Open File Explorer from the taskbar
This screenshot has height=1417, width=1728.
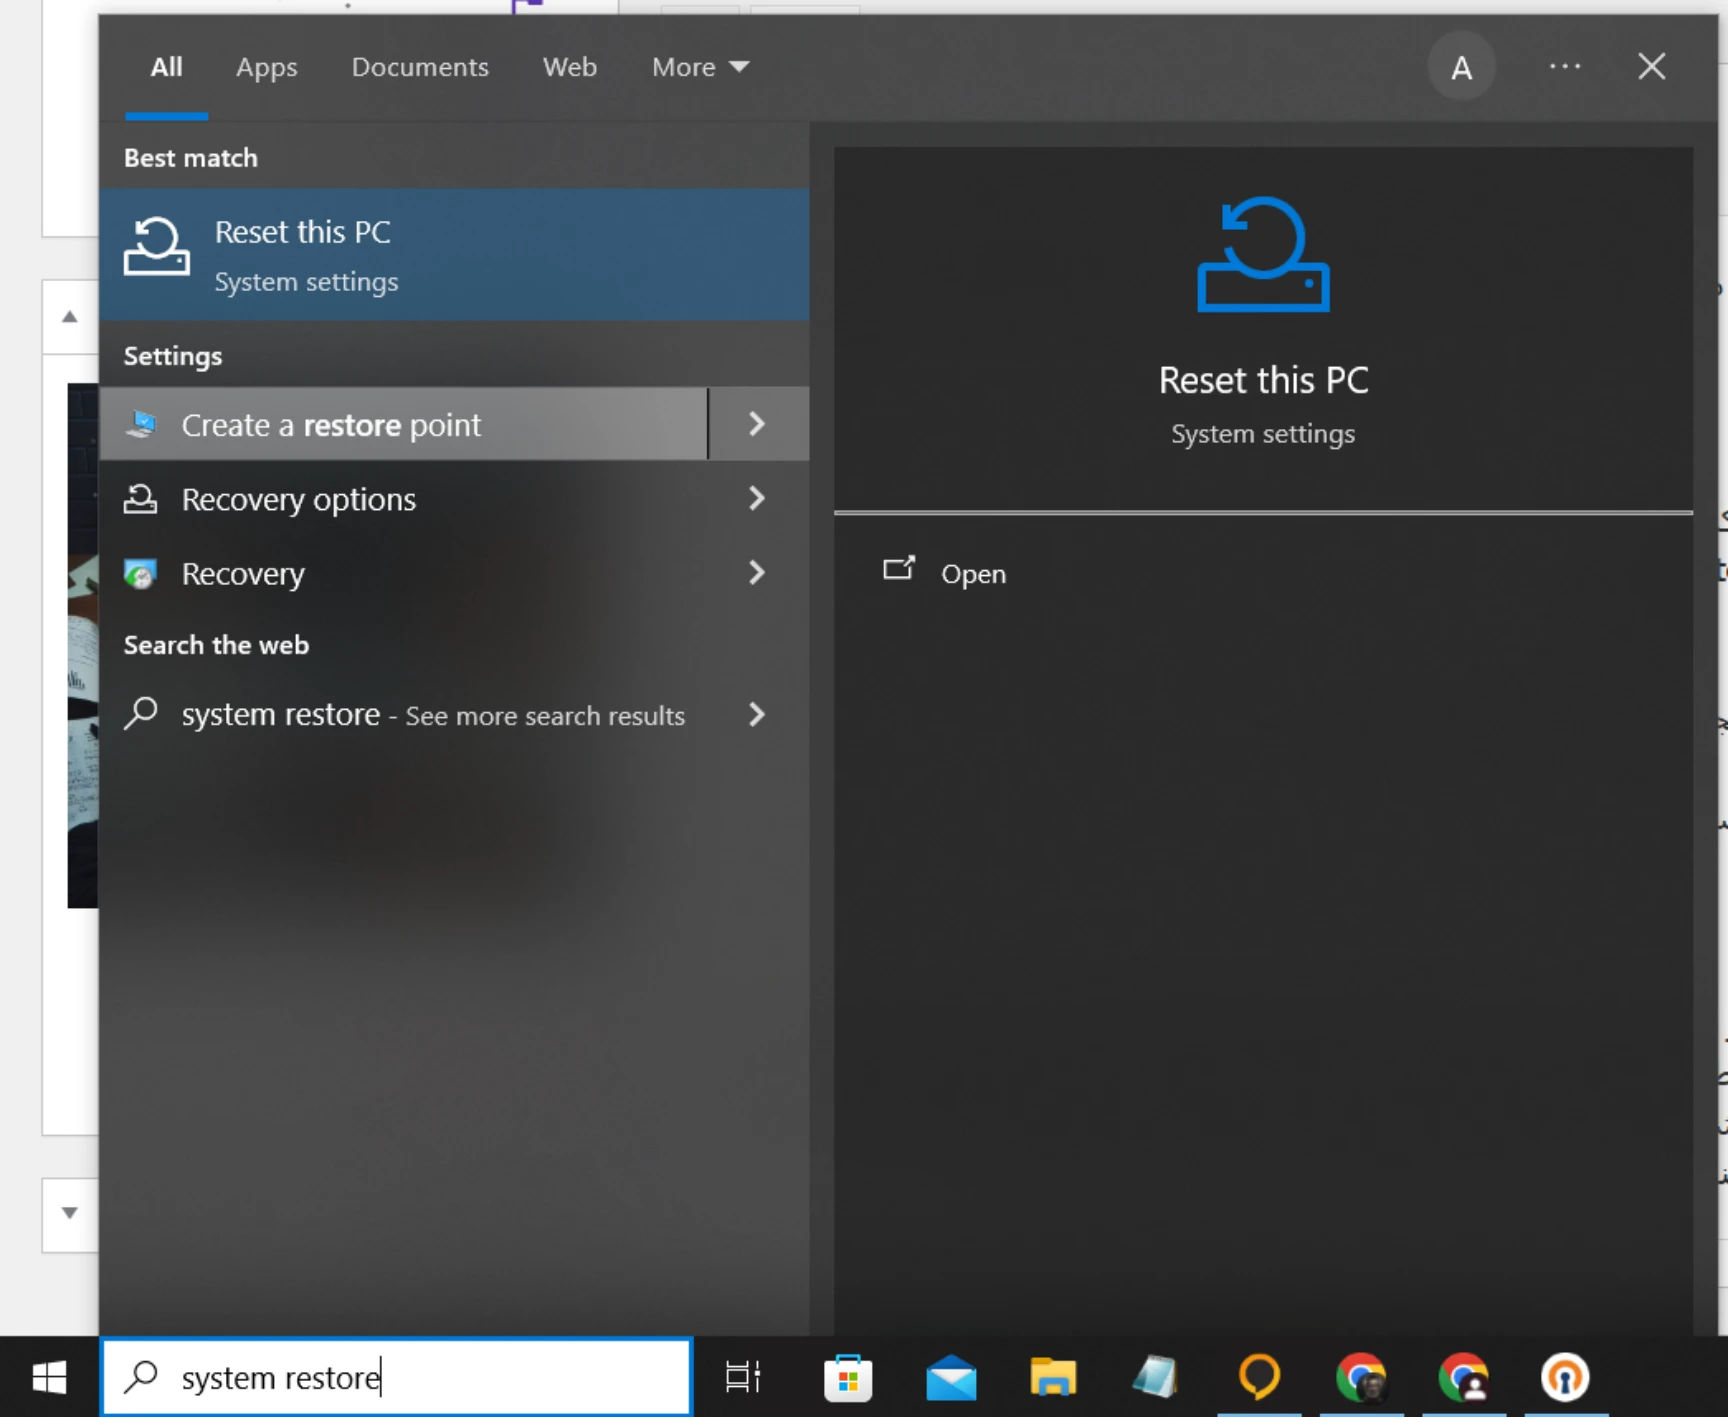[1053, 1377]
